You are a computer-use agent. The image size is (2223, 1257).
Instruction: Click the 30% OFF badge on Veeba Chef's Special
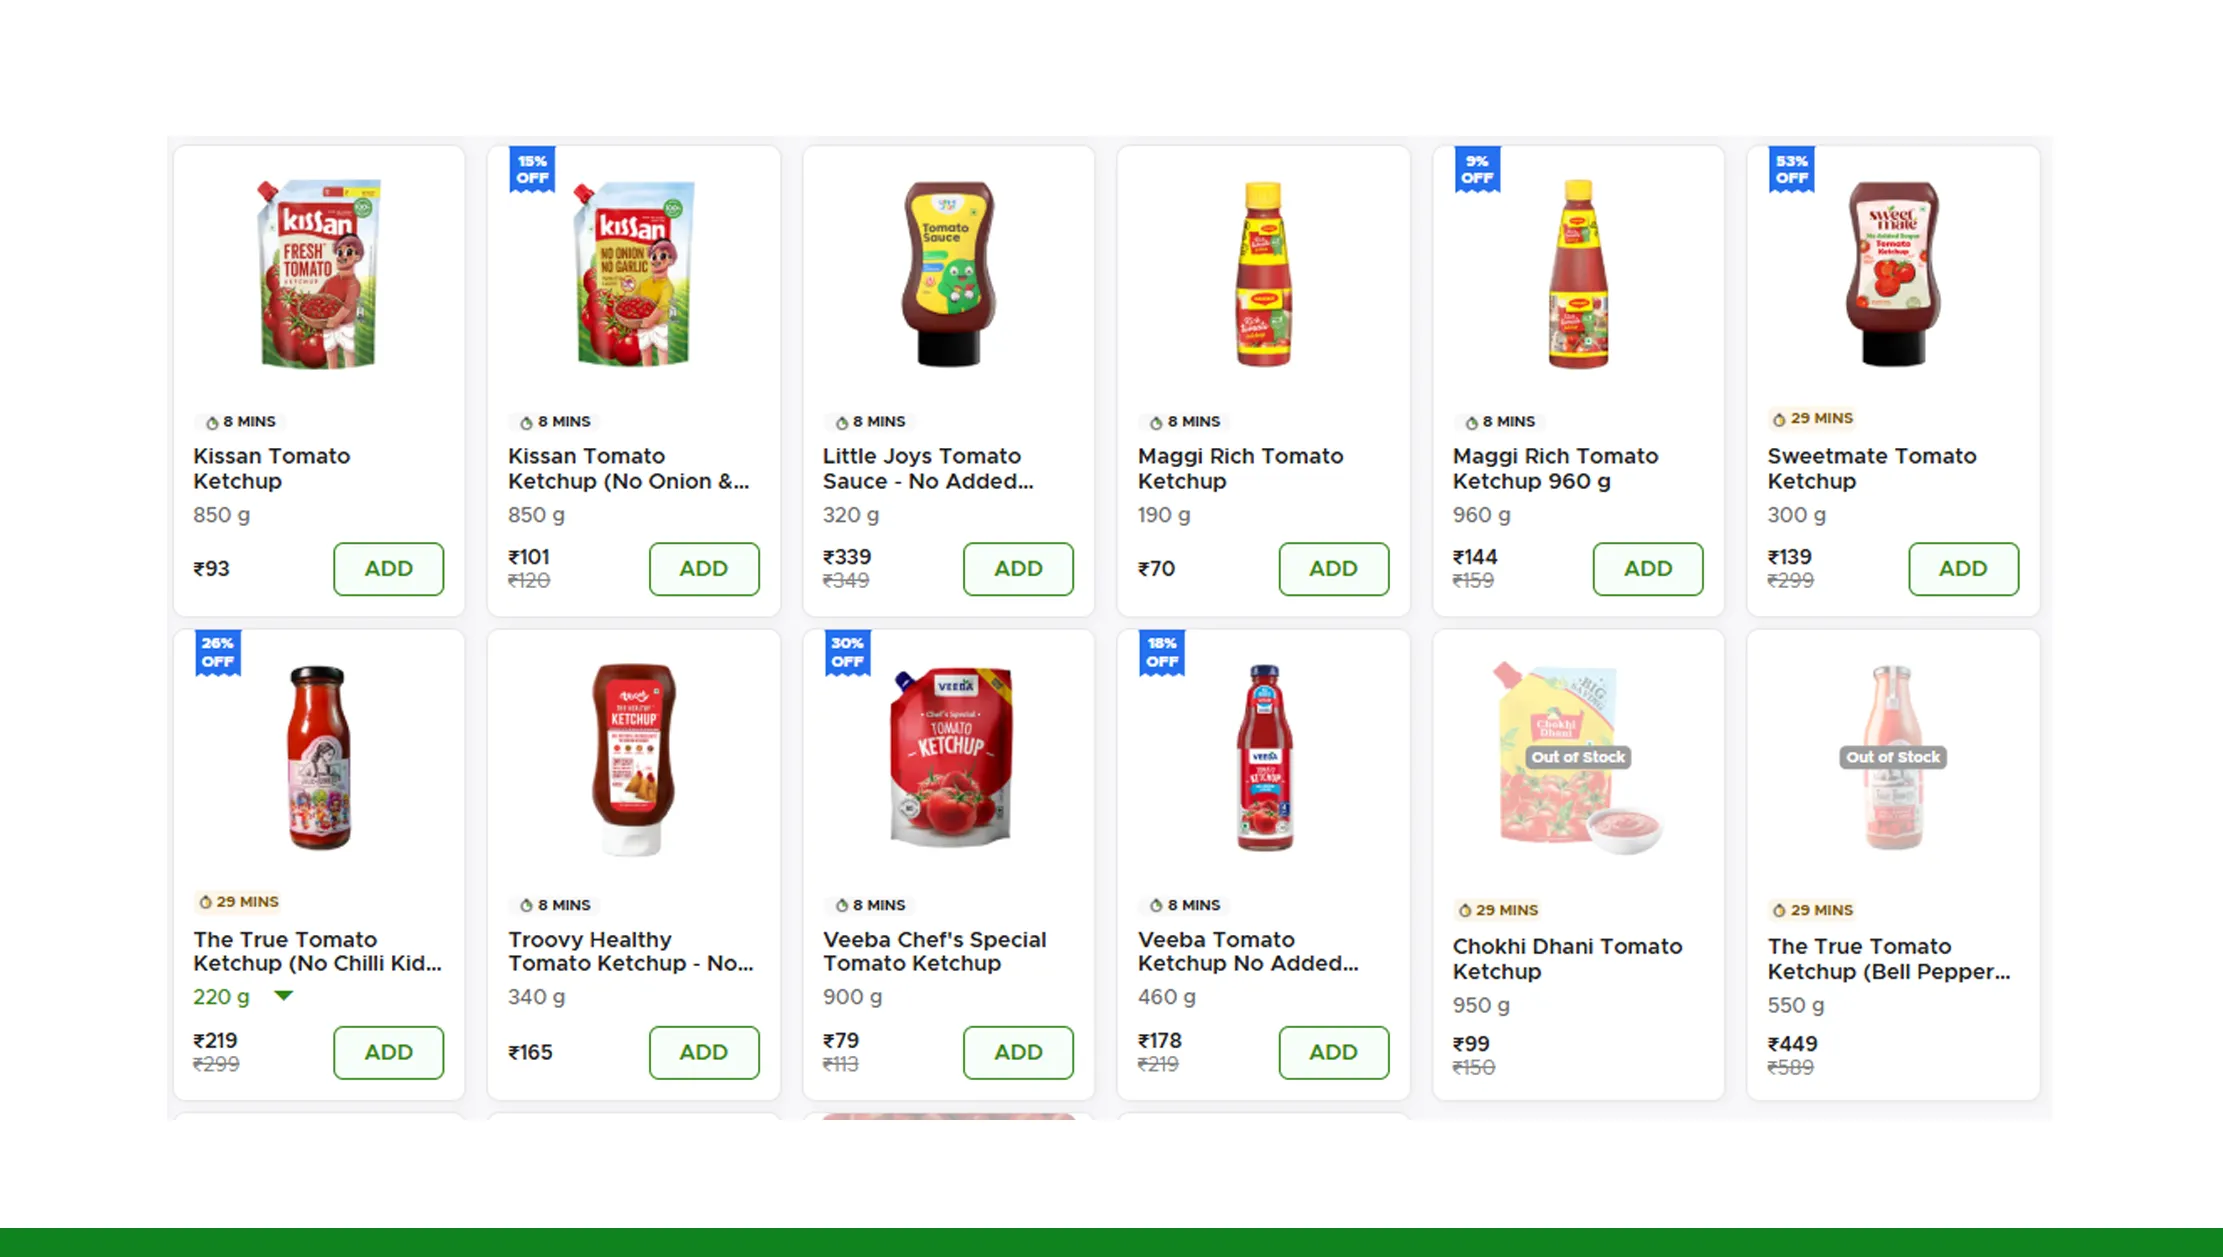846,653
